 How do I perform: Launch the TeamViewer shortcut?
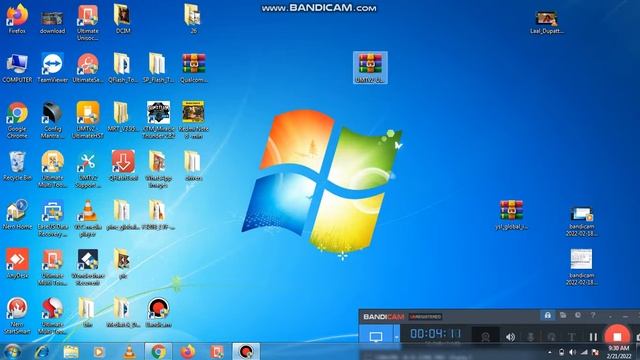(x=52, y=68)
